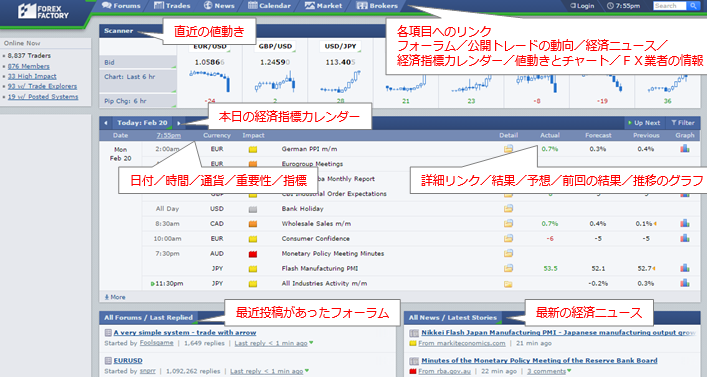707x377 pixels.
Task: Open the GBP/USD scanner chart
Action: (275, 83)
